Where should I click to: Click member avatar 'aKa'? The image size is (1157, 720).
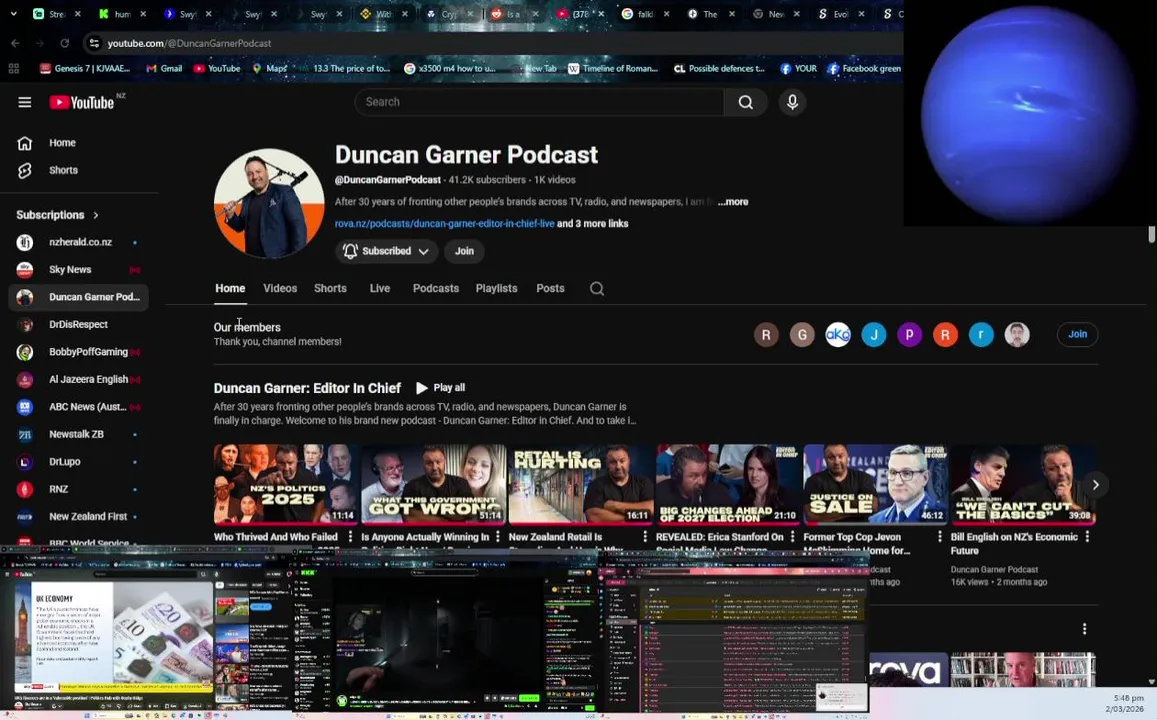point(837,335)
